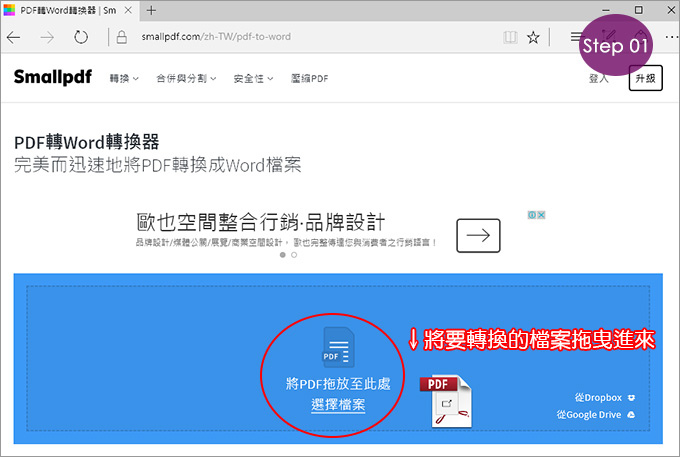Image resolution: width=680 pixels, height=457 pixels.
Task: Click the 登入 login link
Action: click(598, 78)
